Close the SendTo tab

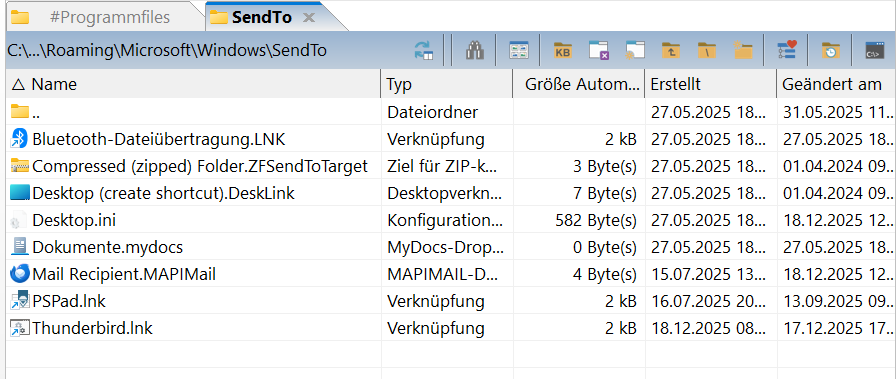tap(309, 18)
